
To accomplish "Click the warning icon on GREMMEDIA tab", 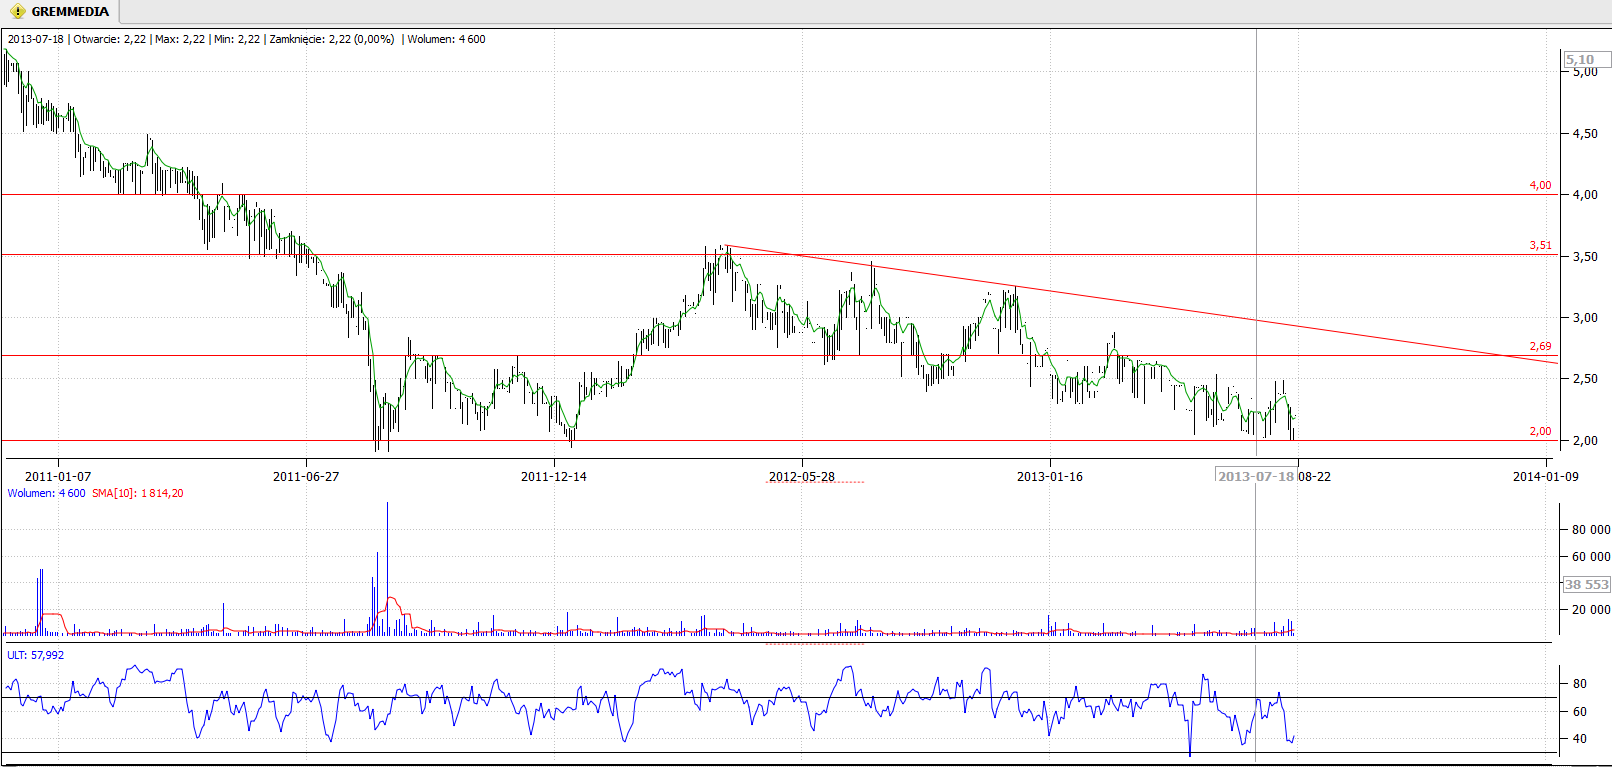I will 17,12.
